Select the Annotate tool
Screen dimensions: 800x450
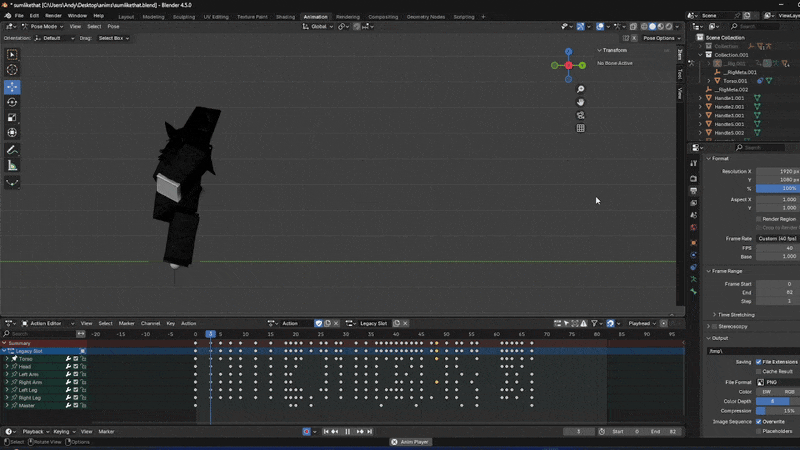[x=12, y=150]
